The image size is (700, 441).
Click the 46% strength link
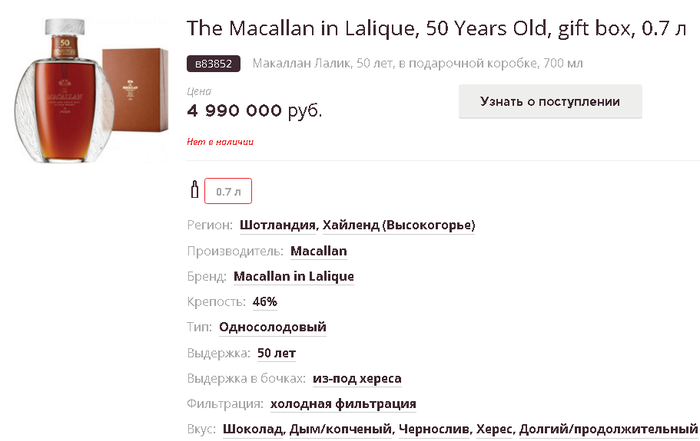265,302
